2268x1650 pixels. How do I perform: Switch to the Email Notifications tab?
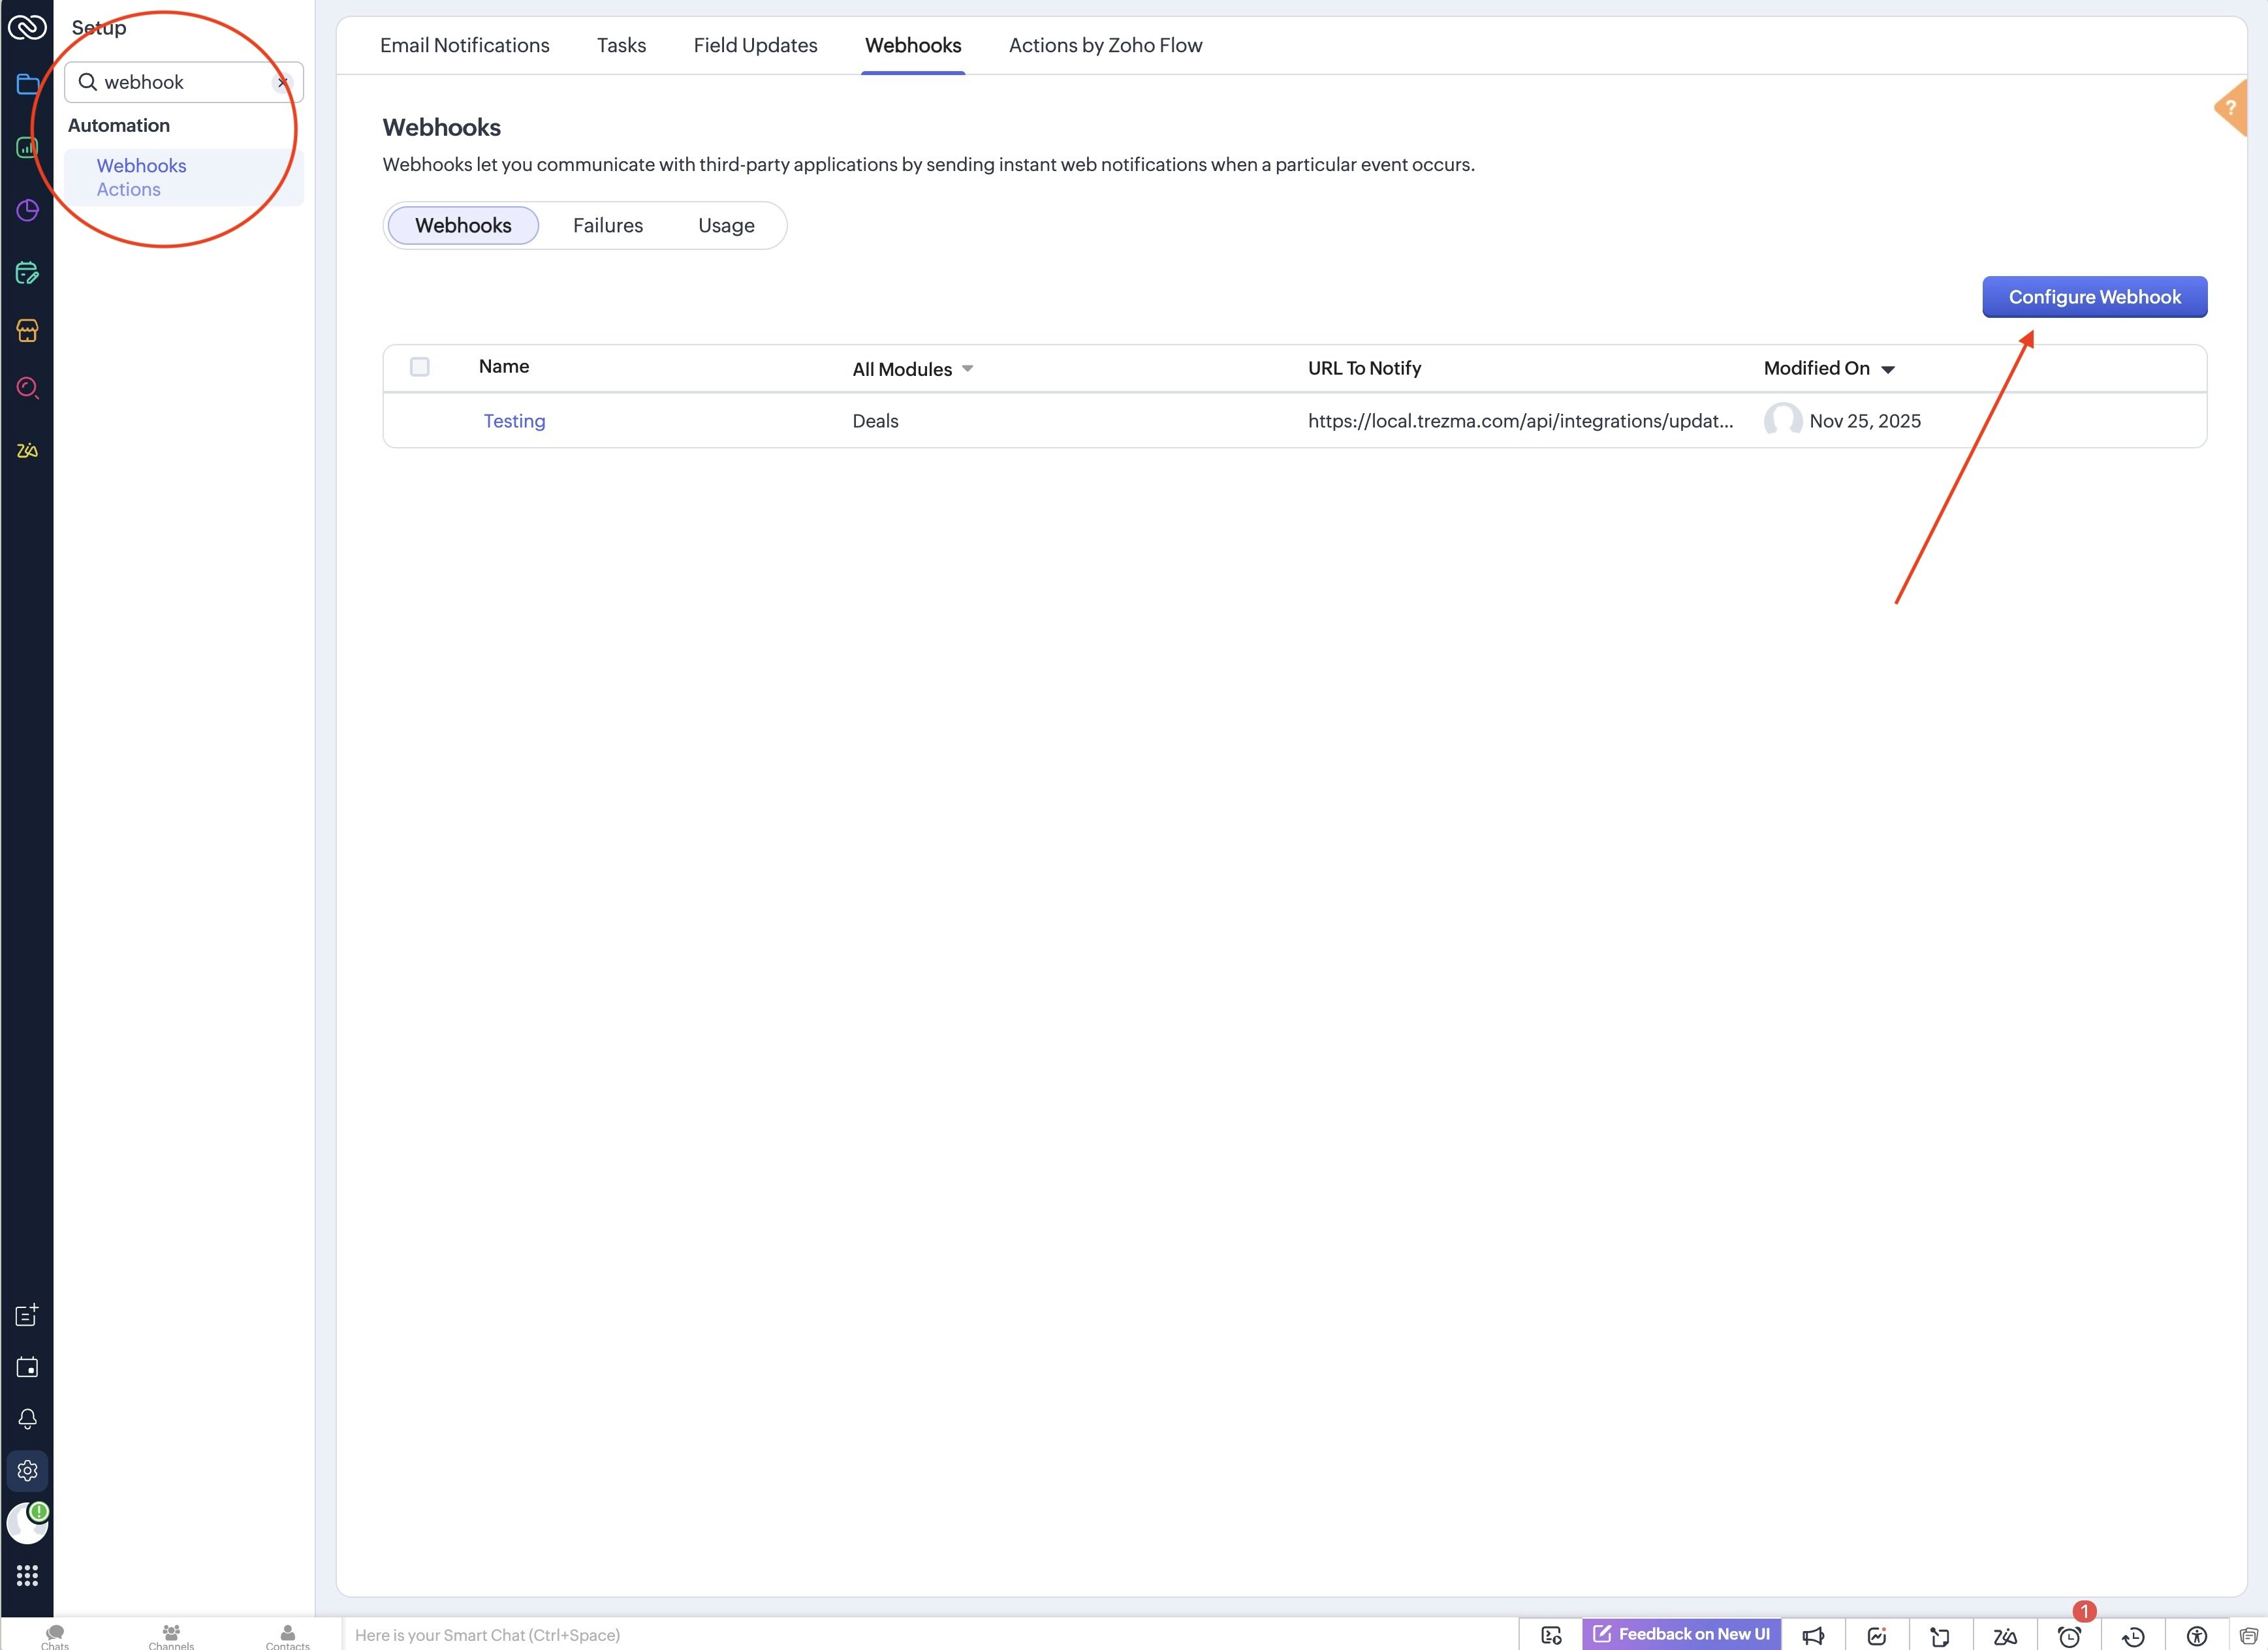[x=464, y=45]
